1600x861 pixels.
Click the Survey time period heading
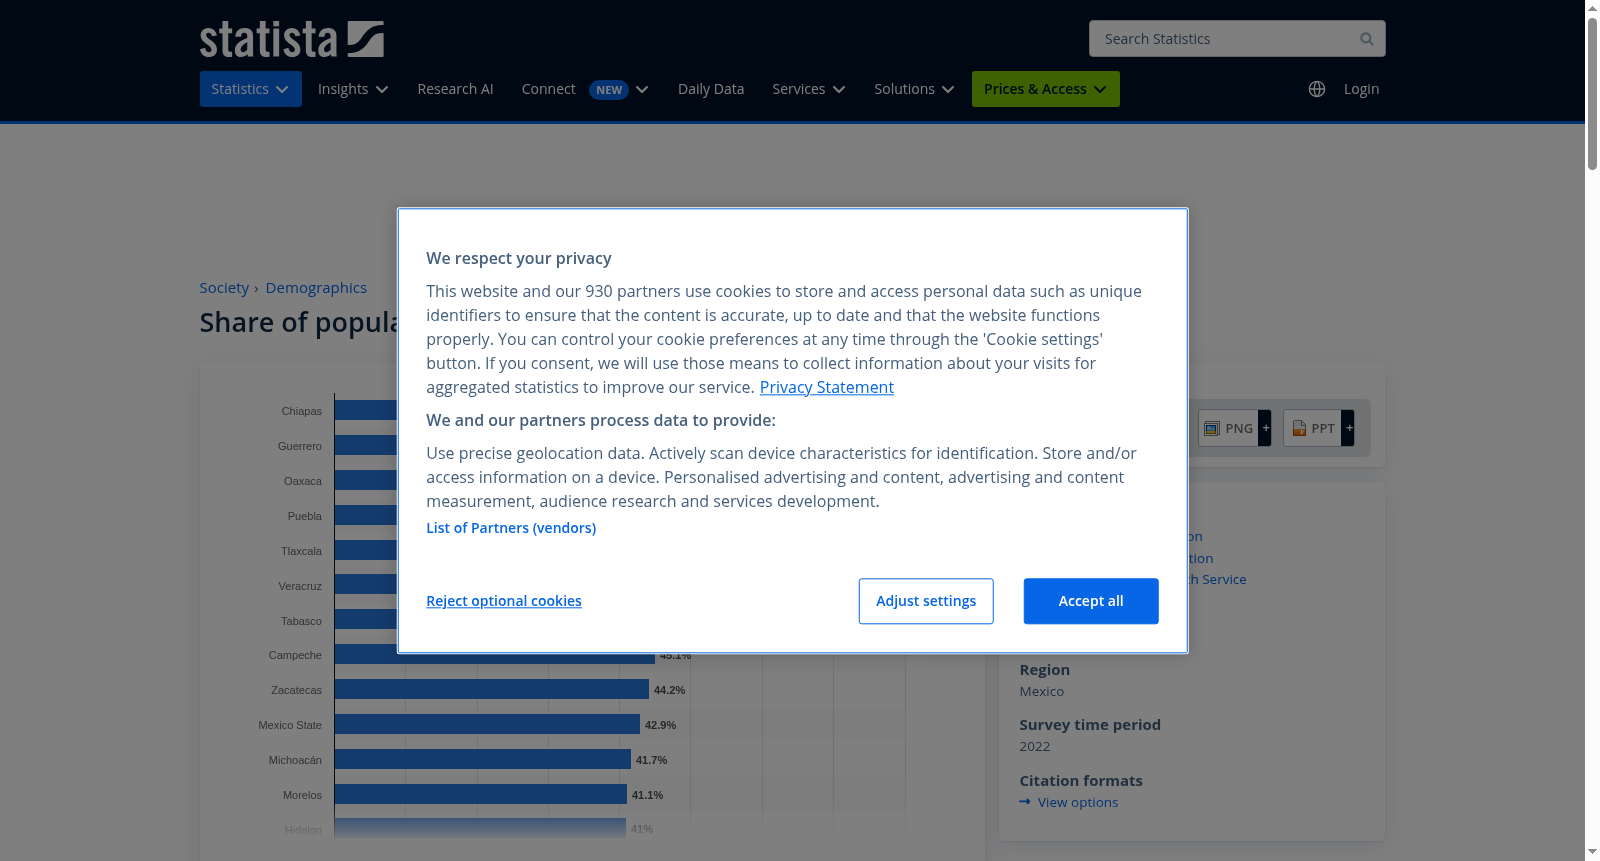click(x=1090, y=725)
